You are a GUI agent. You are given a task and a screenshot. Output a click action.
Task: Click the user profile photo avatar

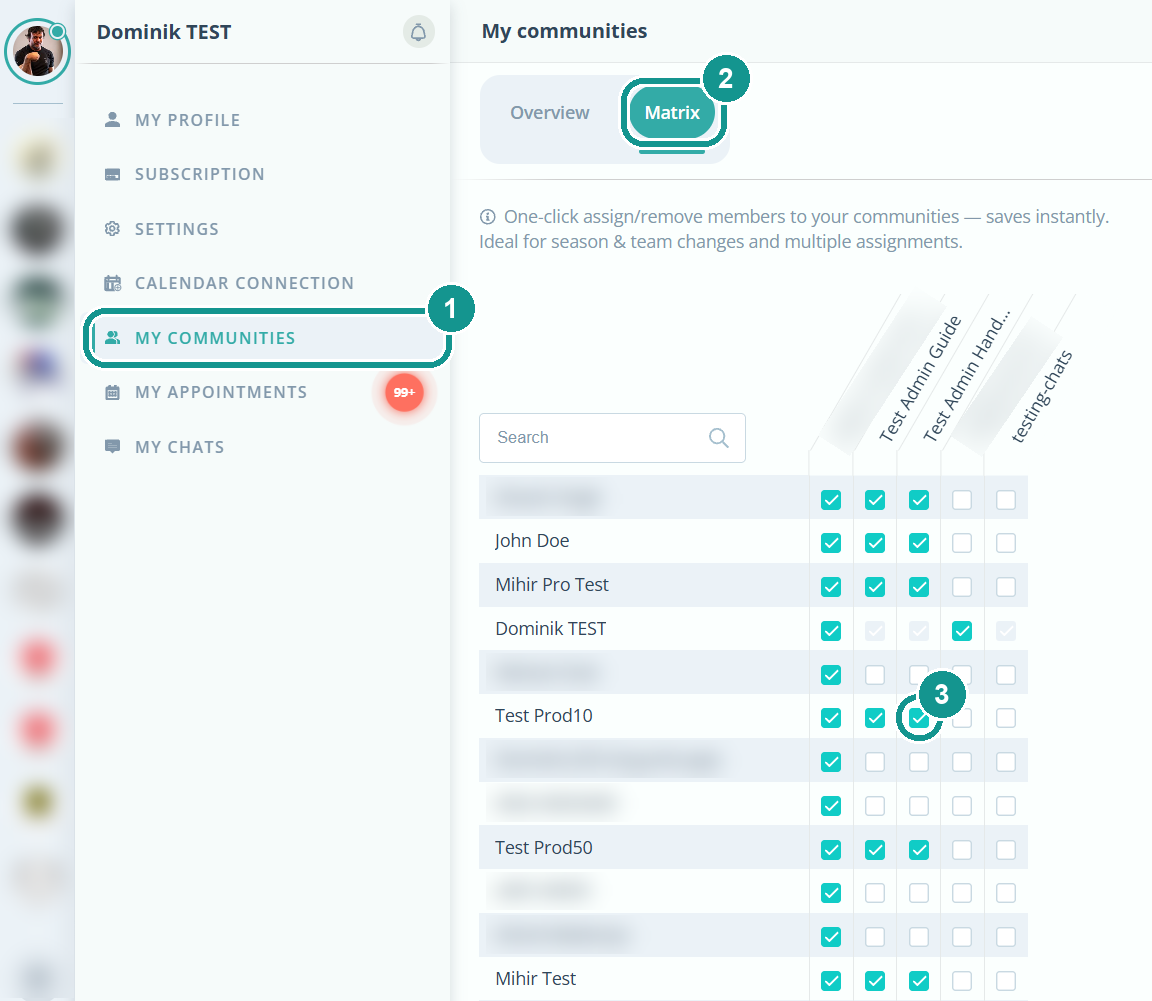37,51
